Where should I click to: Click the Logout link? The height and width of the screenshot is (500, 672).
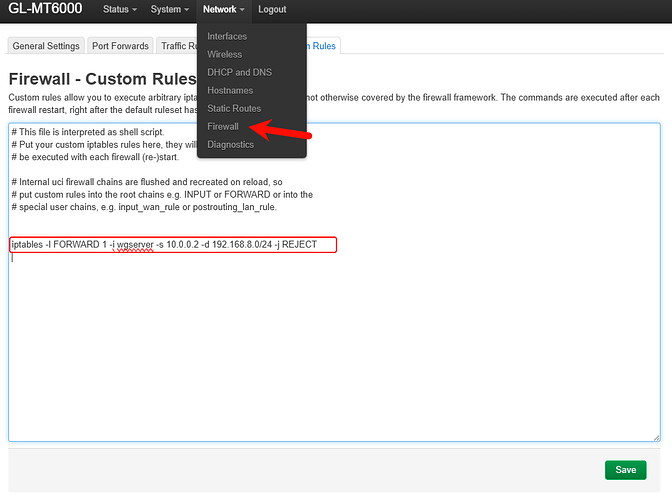271,9
